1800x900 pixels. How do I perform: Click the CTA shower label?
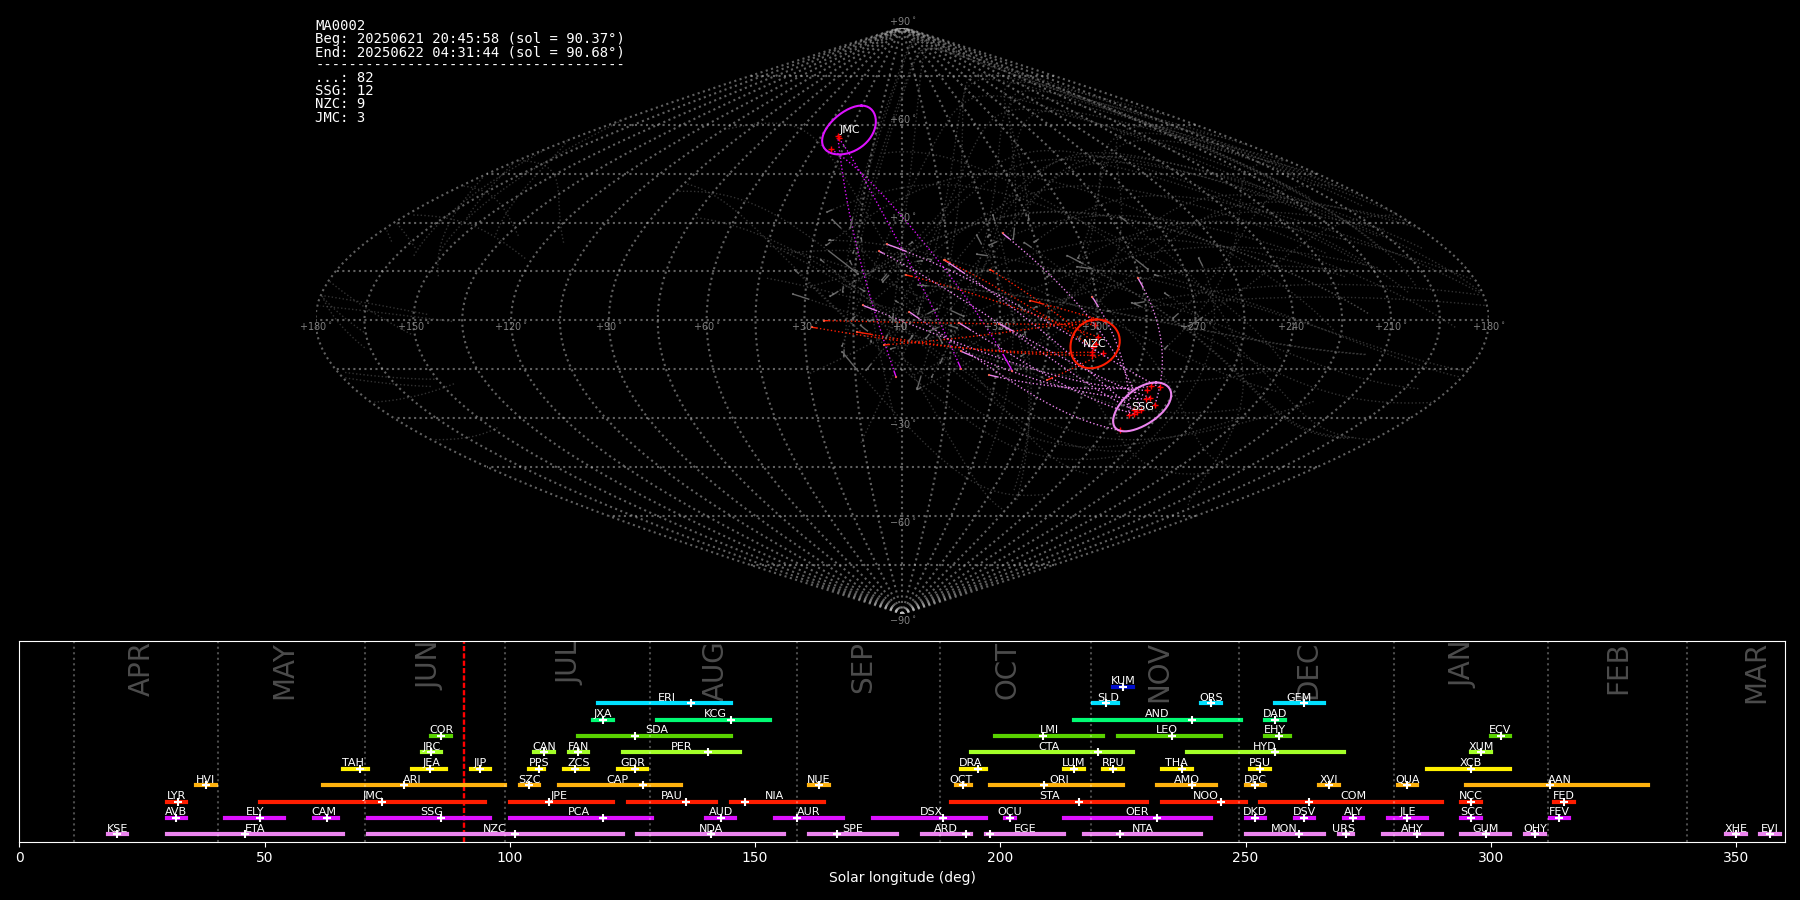point(1049,747)
